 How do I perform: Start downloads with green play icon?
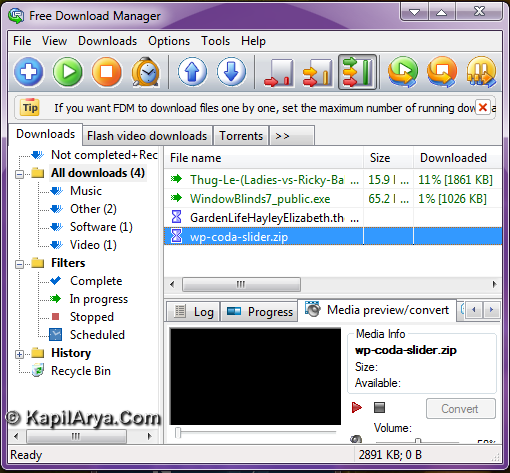pos(68,72)
